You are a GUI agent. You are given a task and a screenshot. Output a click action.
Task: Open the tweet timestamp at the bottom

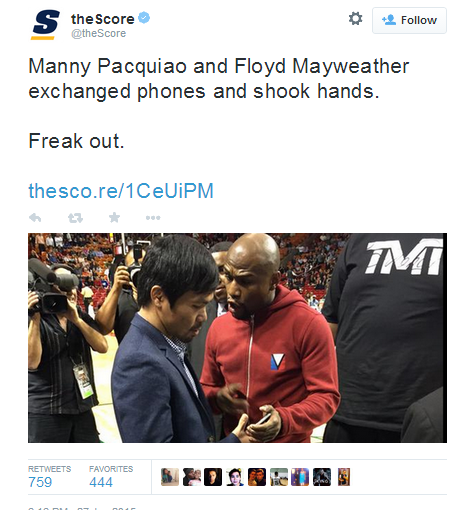(x=82, y=508)
